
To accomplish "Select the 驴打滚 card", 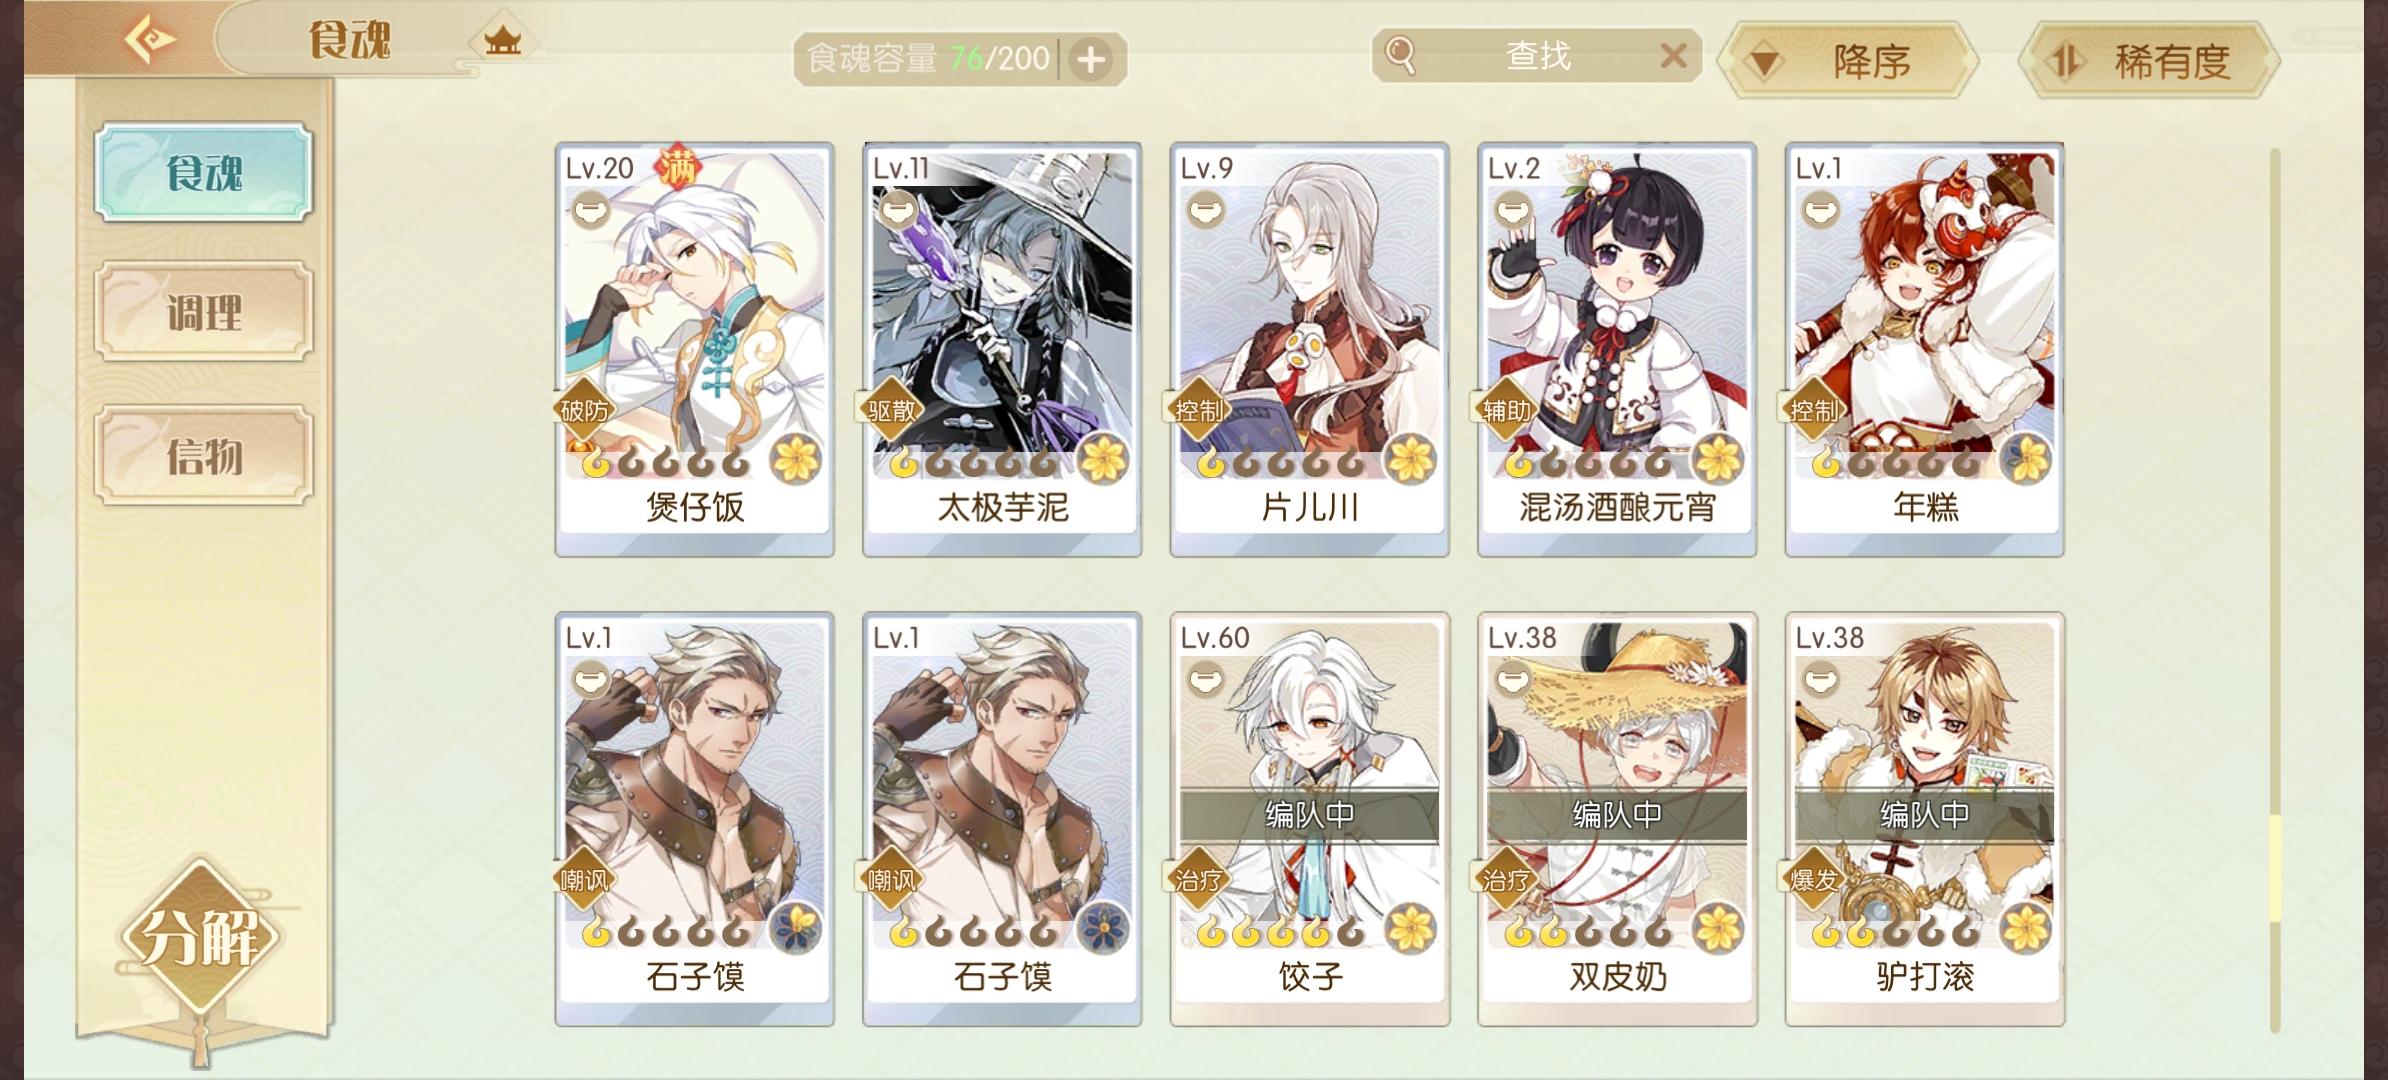I will click(1925, 819).
